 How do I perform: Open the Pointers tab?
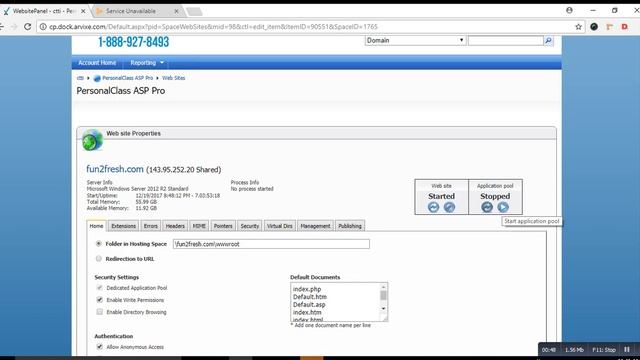click(223, 226)
